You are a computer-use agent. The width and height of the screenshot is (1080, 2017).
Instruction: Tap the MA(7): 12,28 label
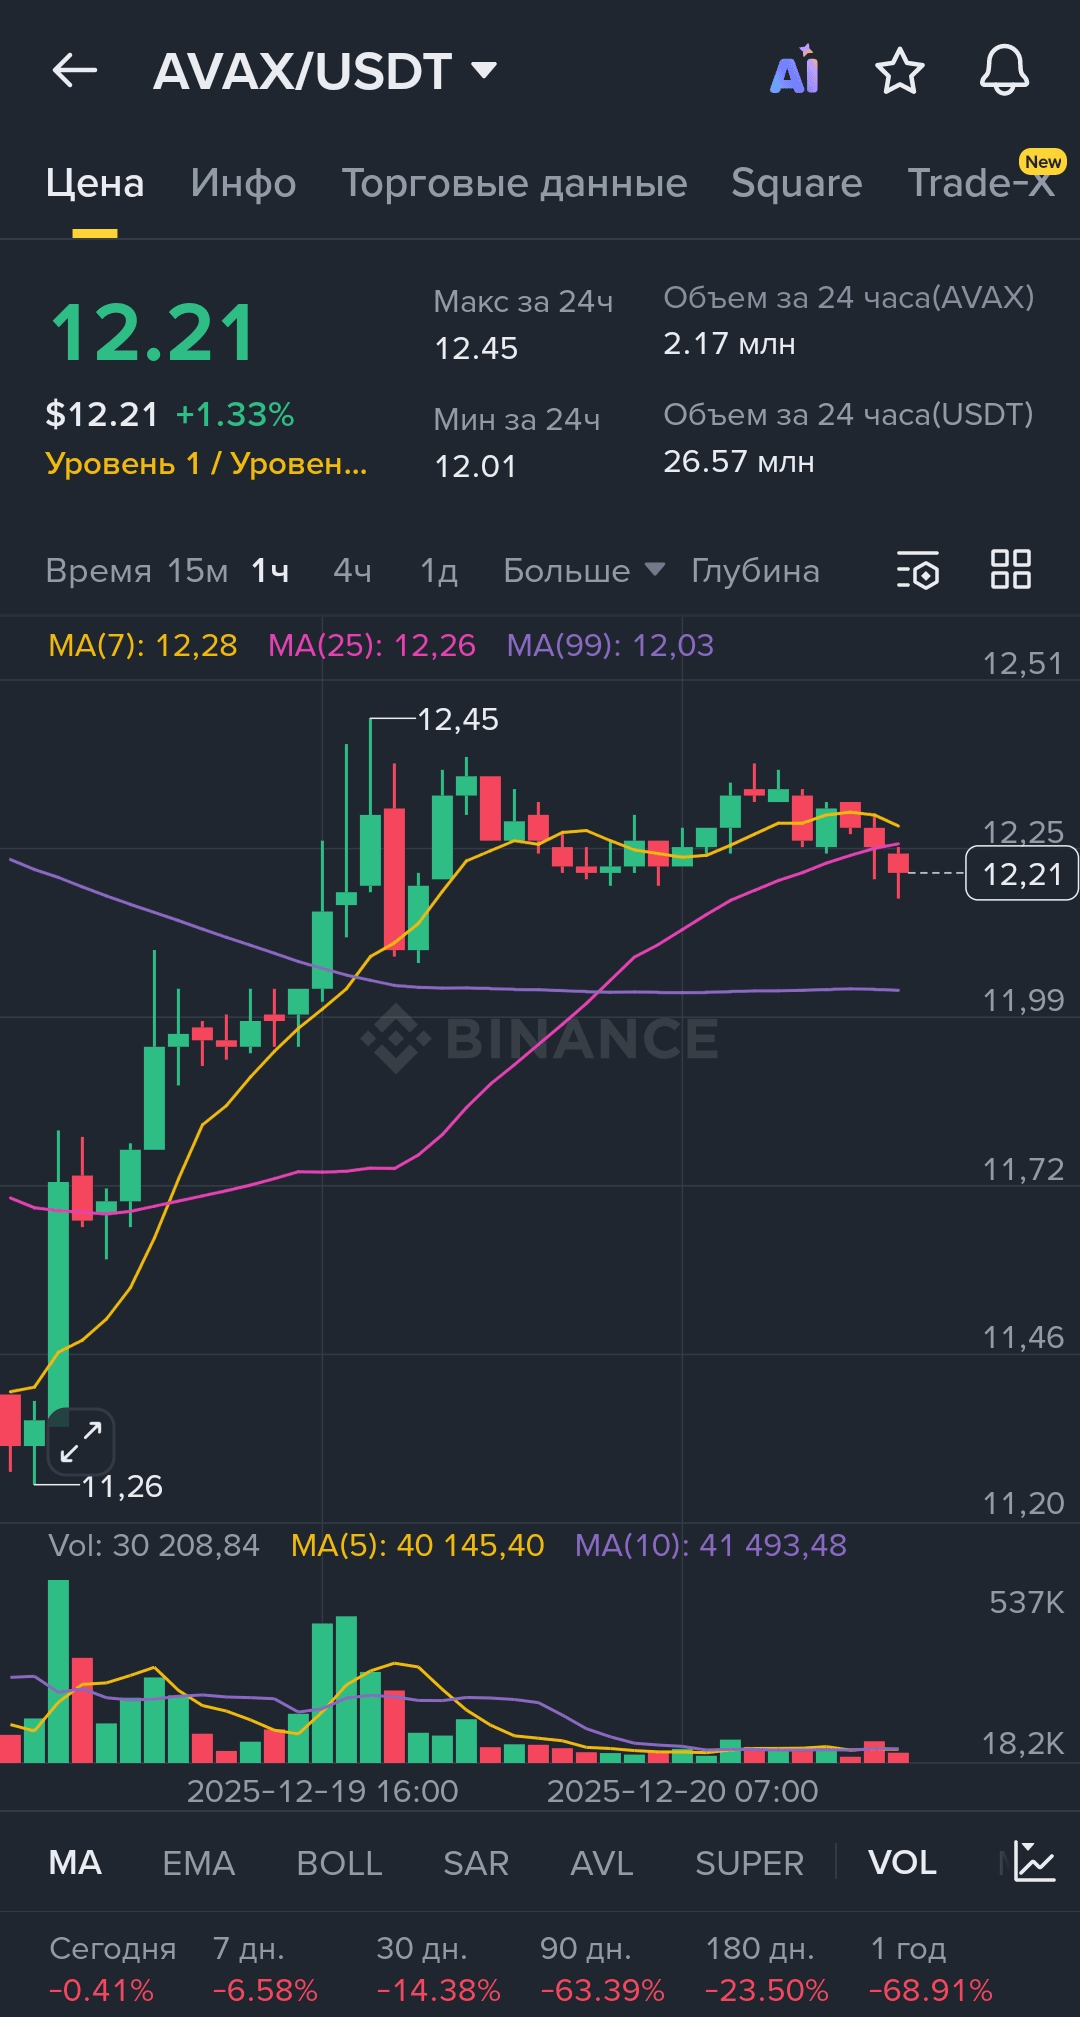[x=143, y=645]
